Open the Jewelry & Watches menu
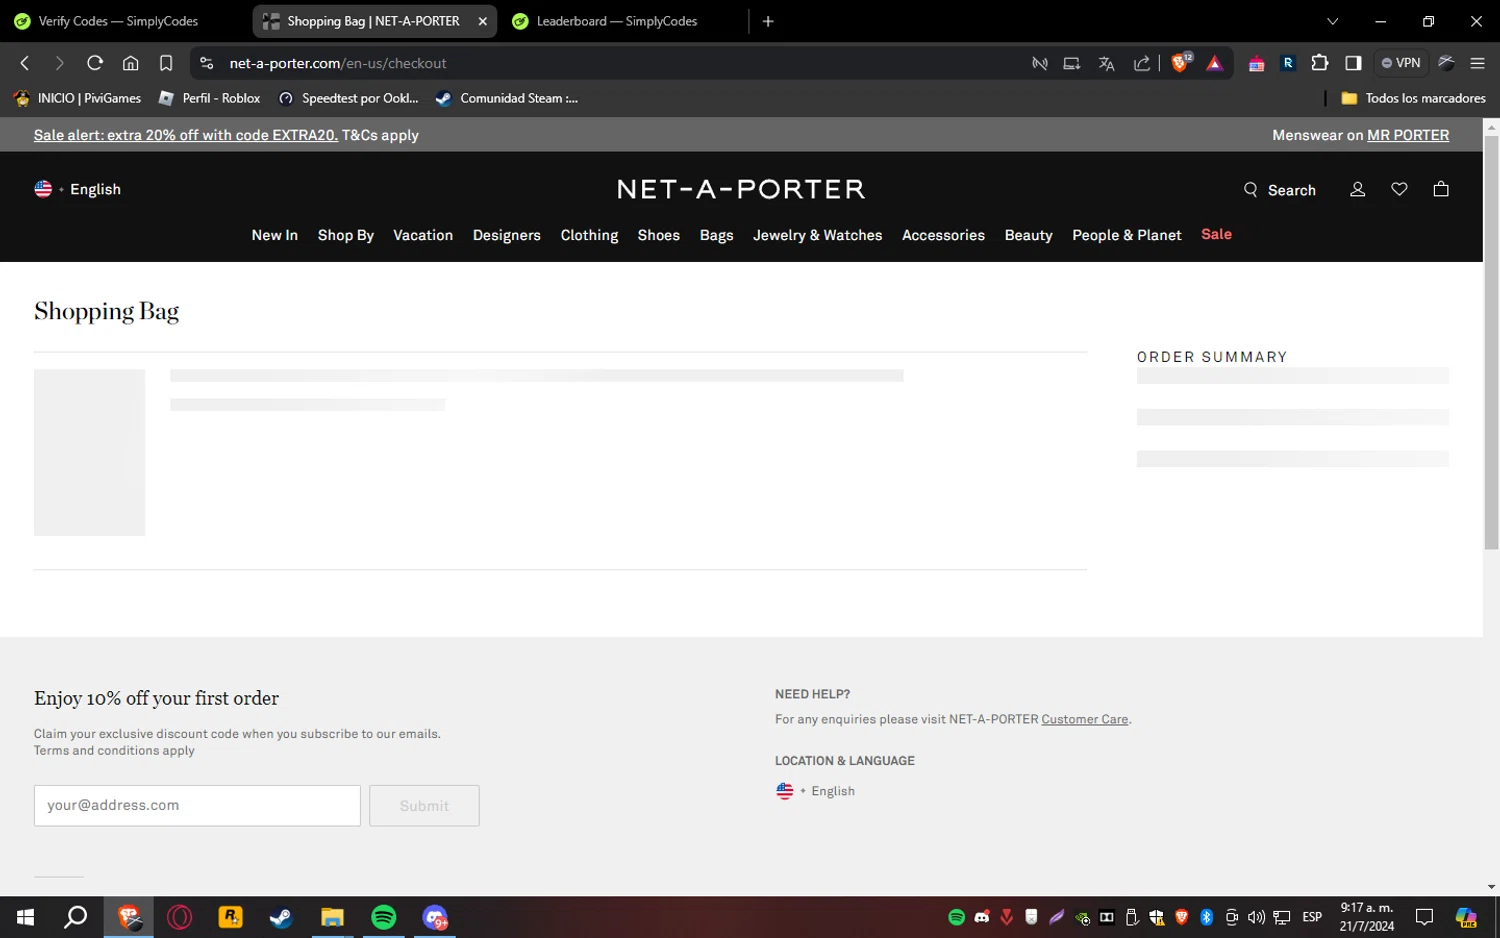 point(818,235)
